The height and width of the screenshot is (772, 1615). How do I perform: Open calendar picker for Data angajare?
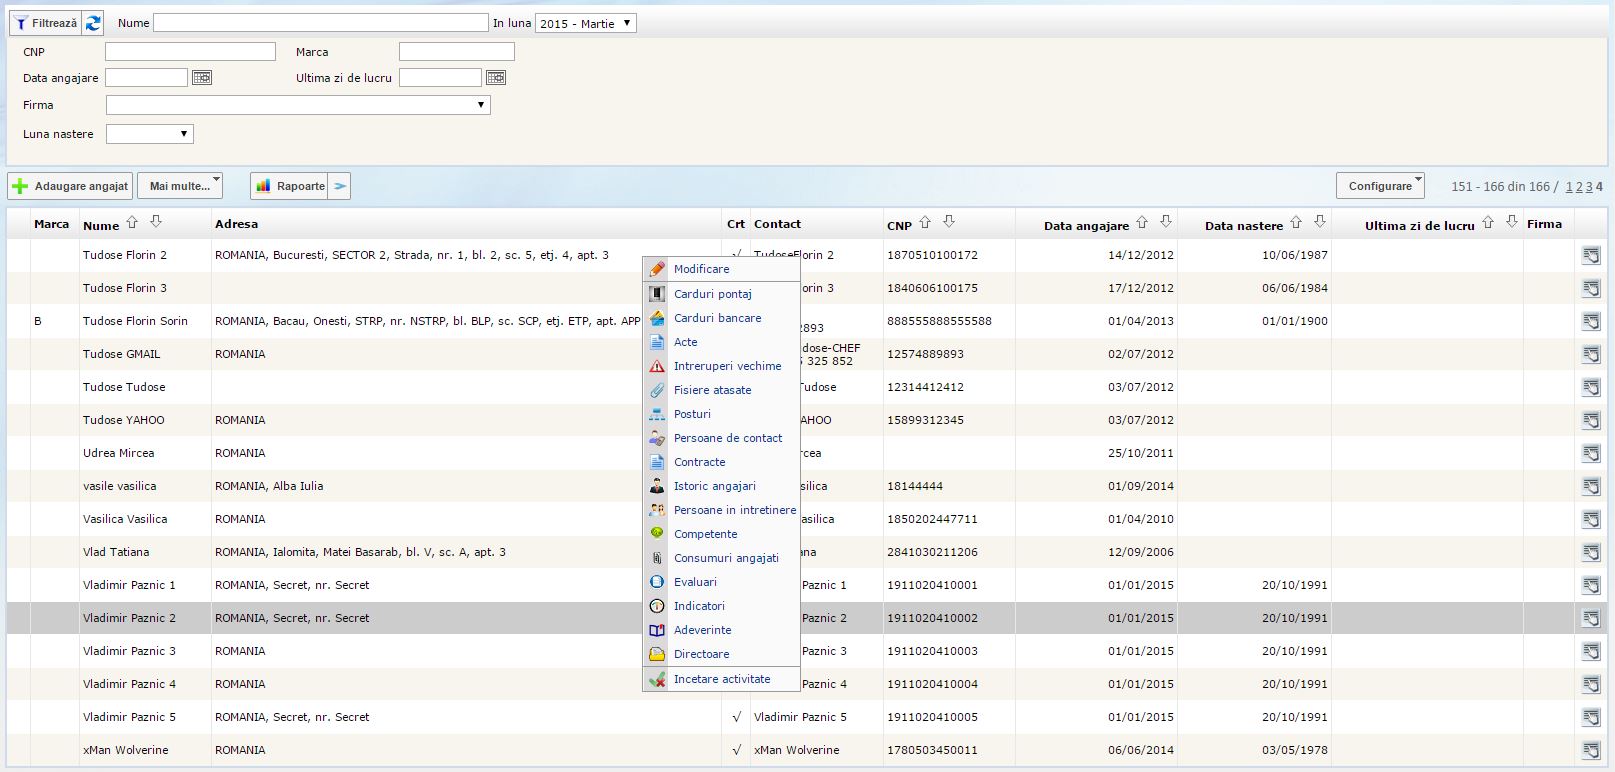click(x=202, y=78)
